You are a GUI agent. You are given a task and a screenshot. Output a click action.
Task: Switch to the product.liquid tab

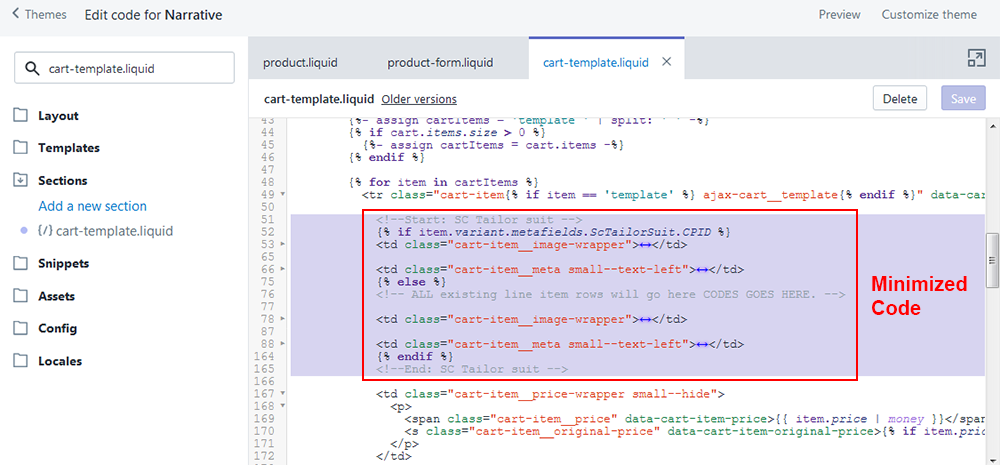coord(300,62)
